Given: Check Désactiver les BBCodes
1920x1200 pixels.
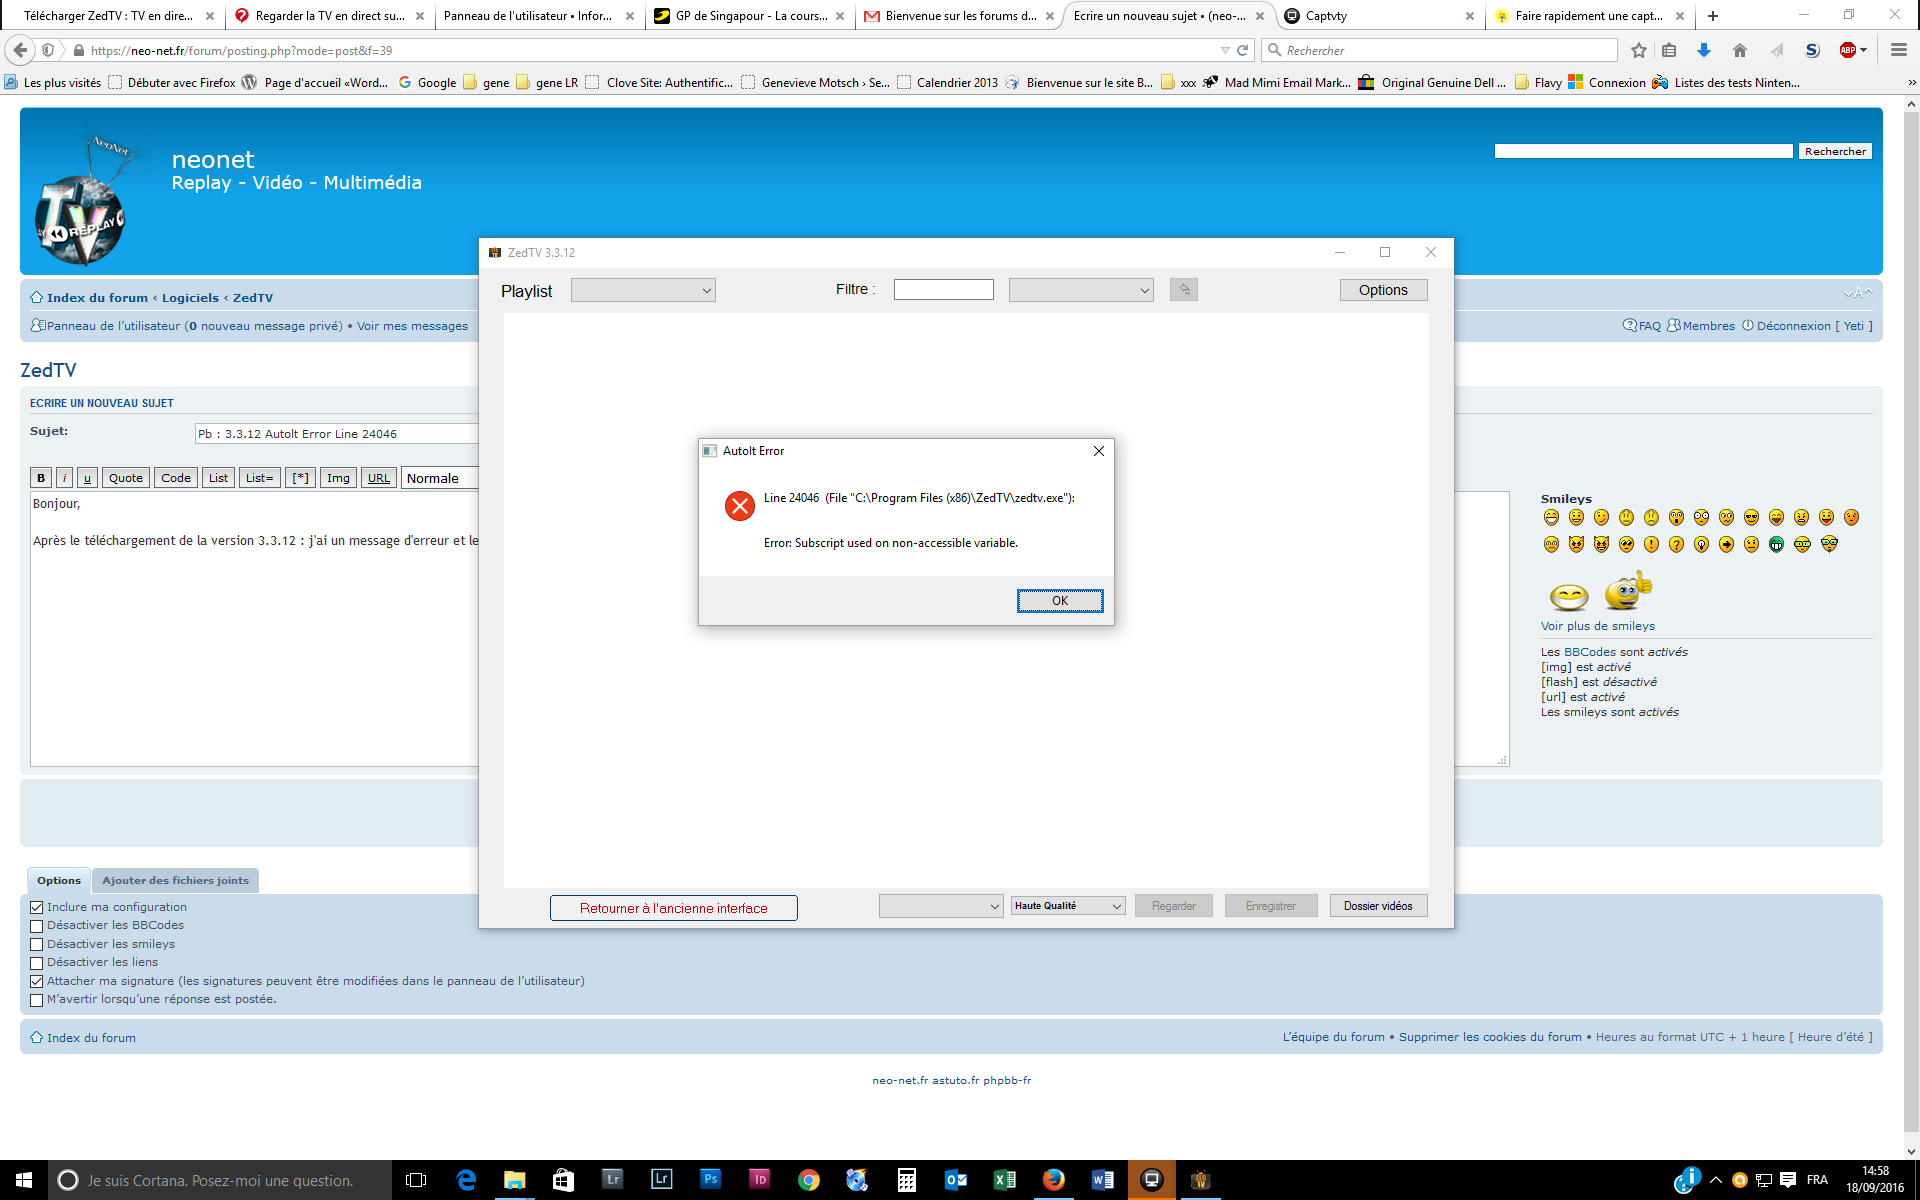Looking at the screenshot, I should point(37,926).
